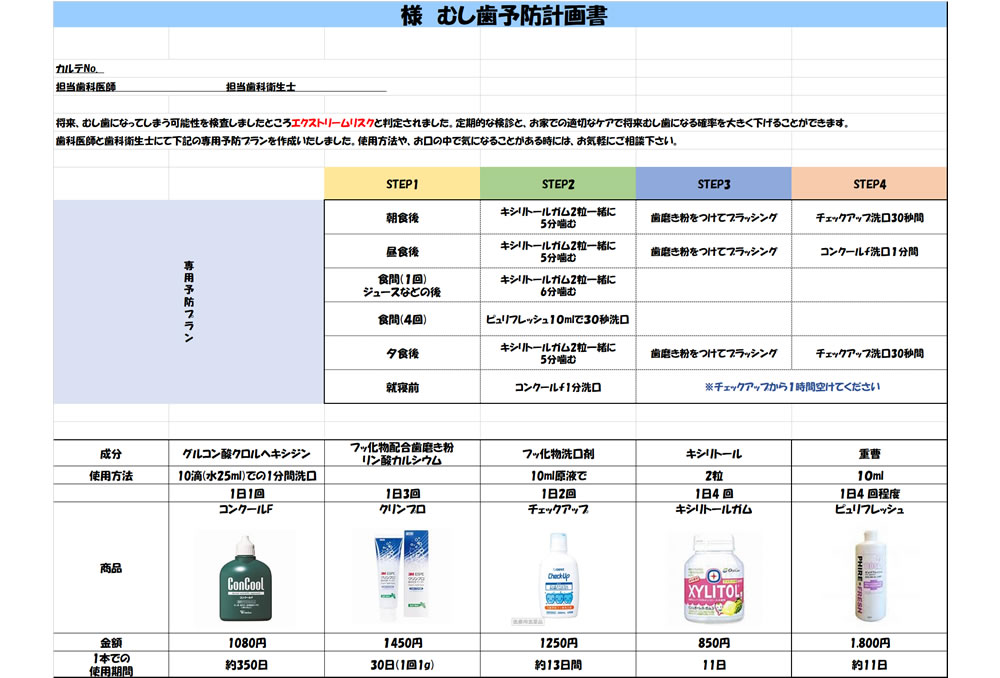Select the カルテNo. field label

(x=78, y=68)
